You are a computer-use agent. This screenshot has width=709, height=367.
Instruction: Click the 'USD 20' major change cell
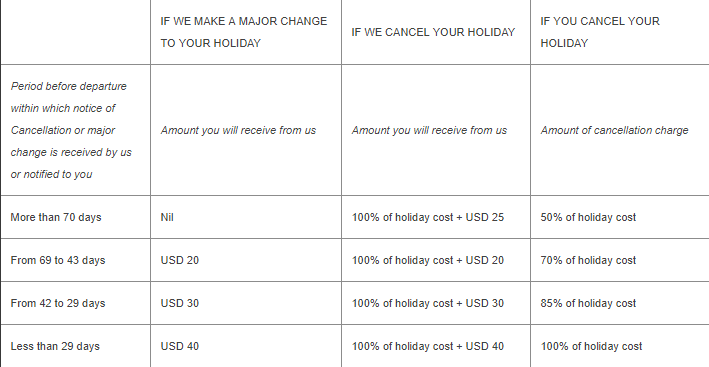click(x=180, y=260)
